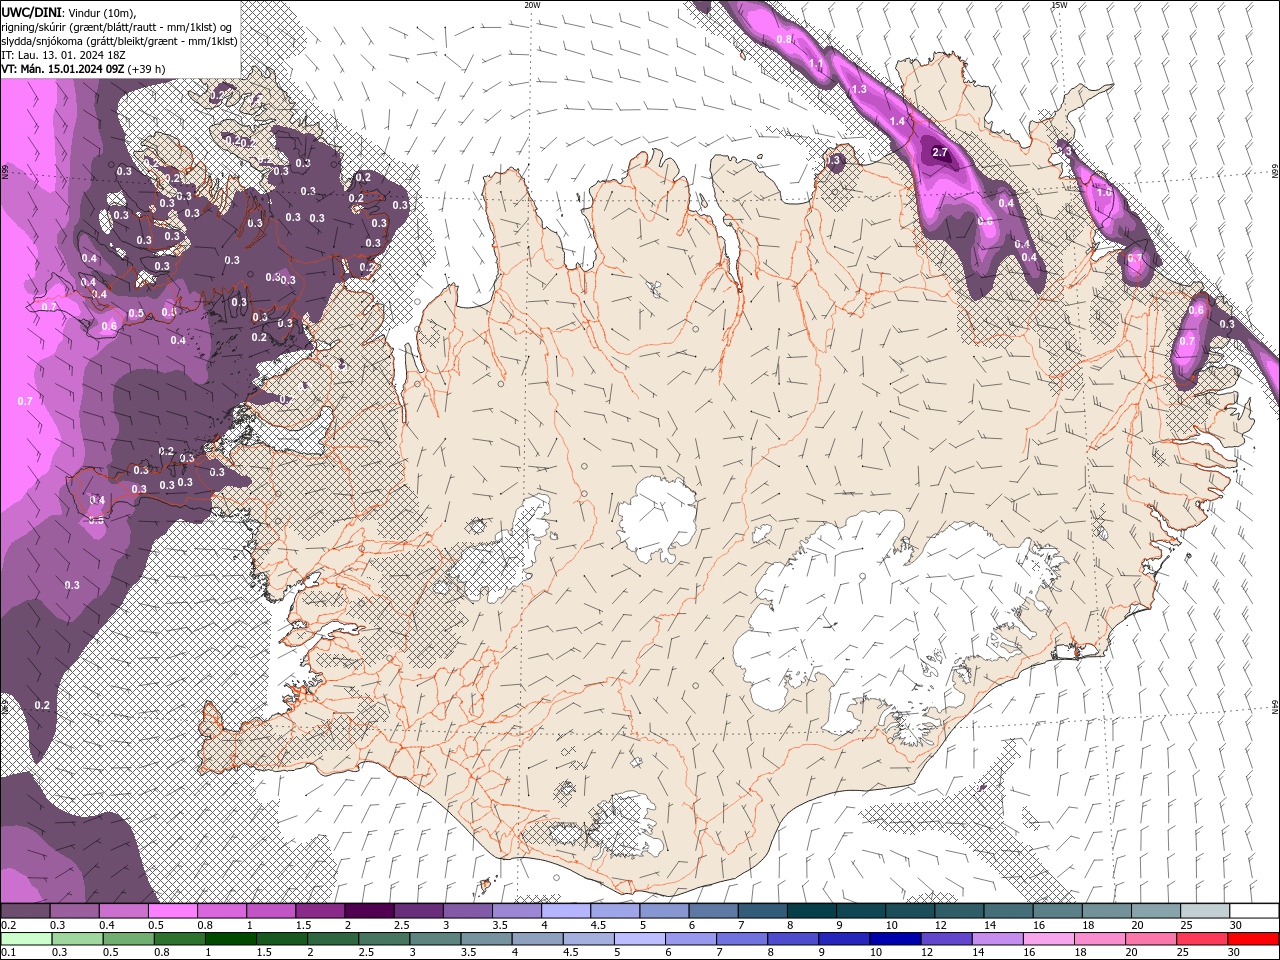Pick lower legend swatch between 0.3 and 0.5
1280x960 pixels.
point(77,939)
